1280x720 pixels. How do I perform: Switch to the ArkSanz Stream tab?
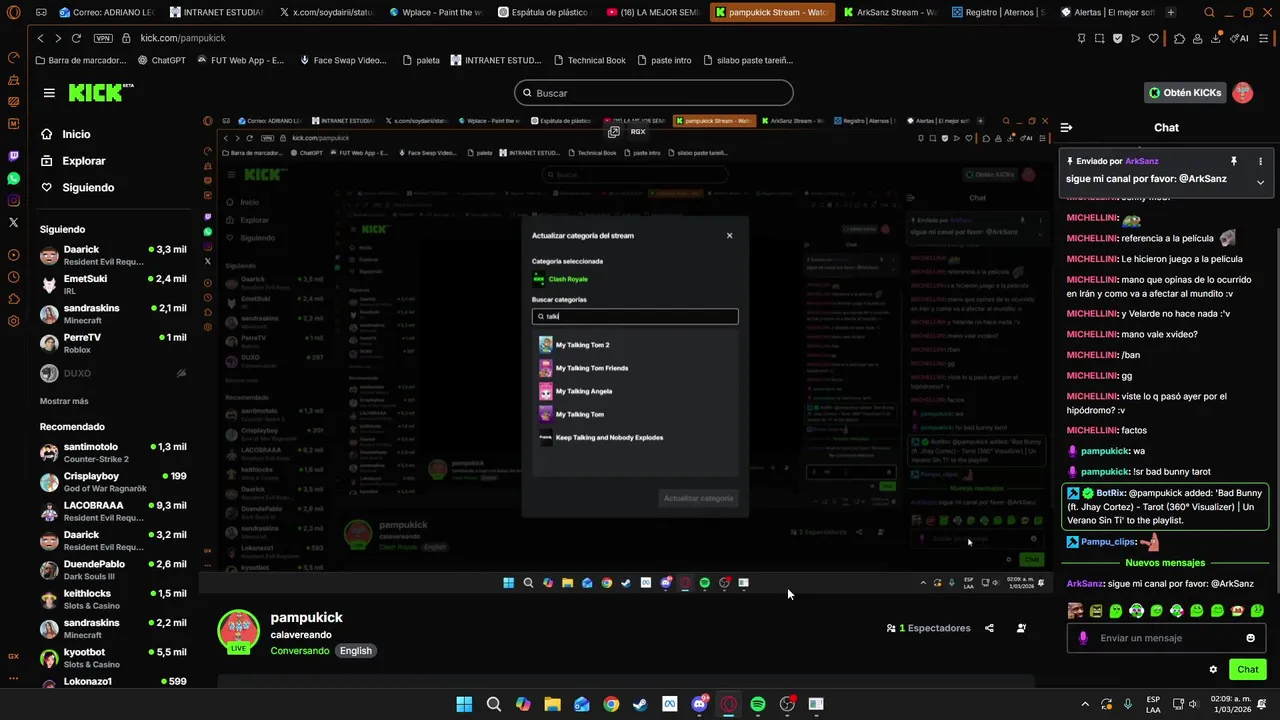(x=889, y=13)
